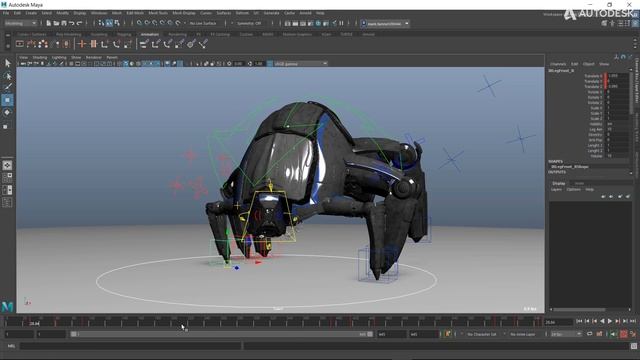This screenshot has width=640, height=360.
Task: Click the range slider bar
Action: tap(222, 334)
